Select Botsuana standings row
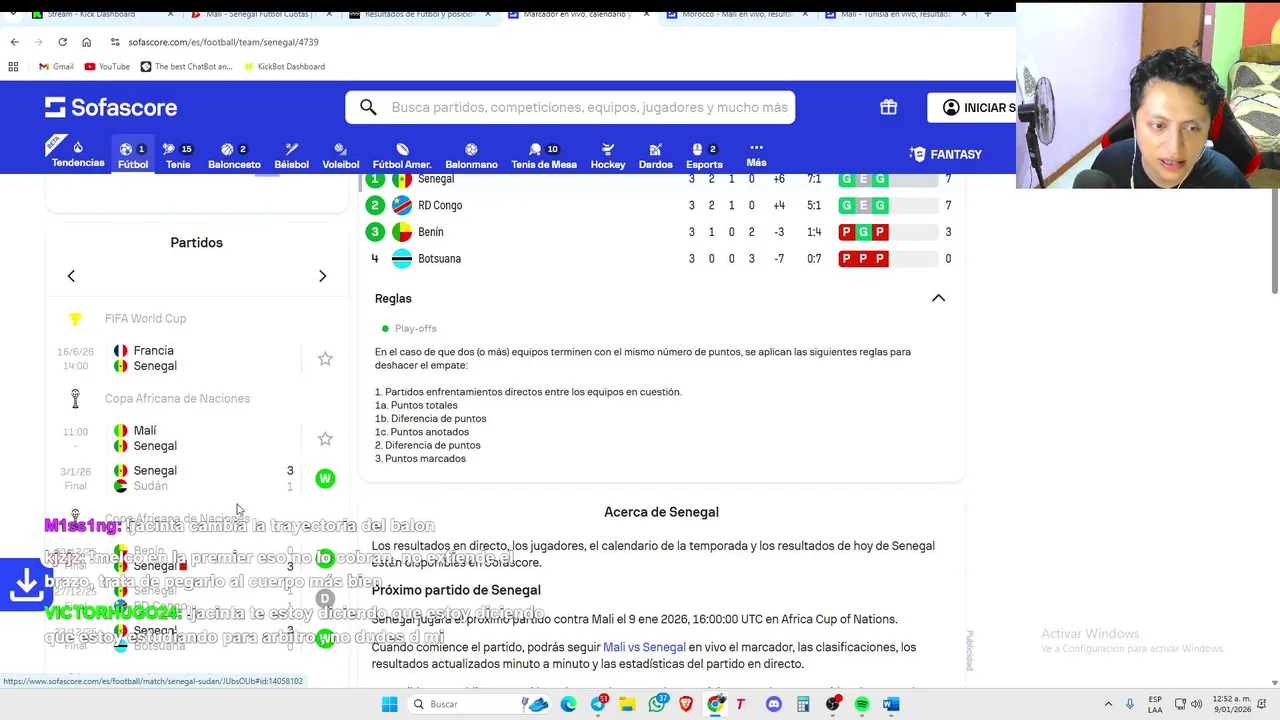This screenshot has height=720, width=1280. pos(660,258)
